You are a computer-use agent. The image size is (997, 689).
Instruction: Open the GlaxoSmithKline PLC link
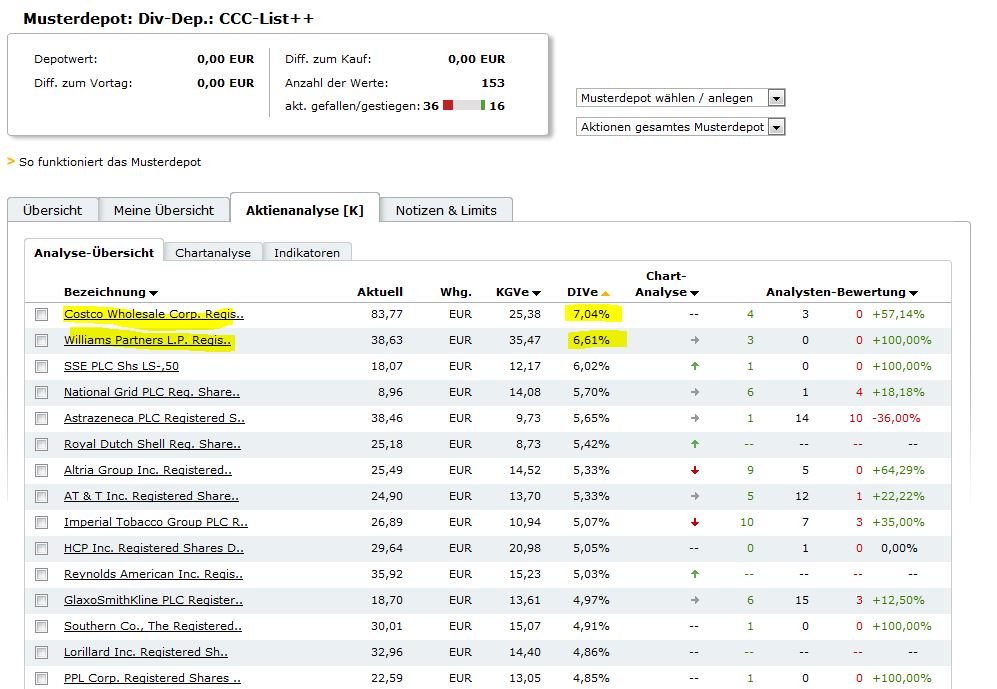[x=153, y=601]
